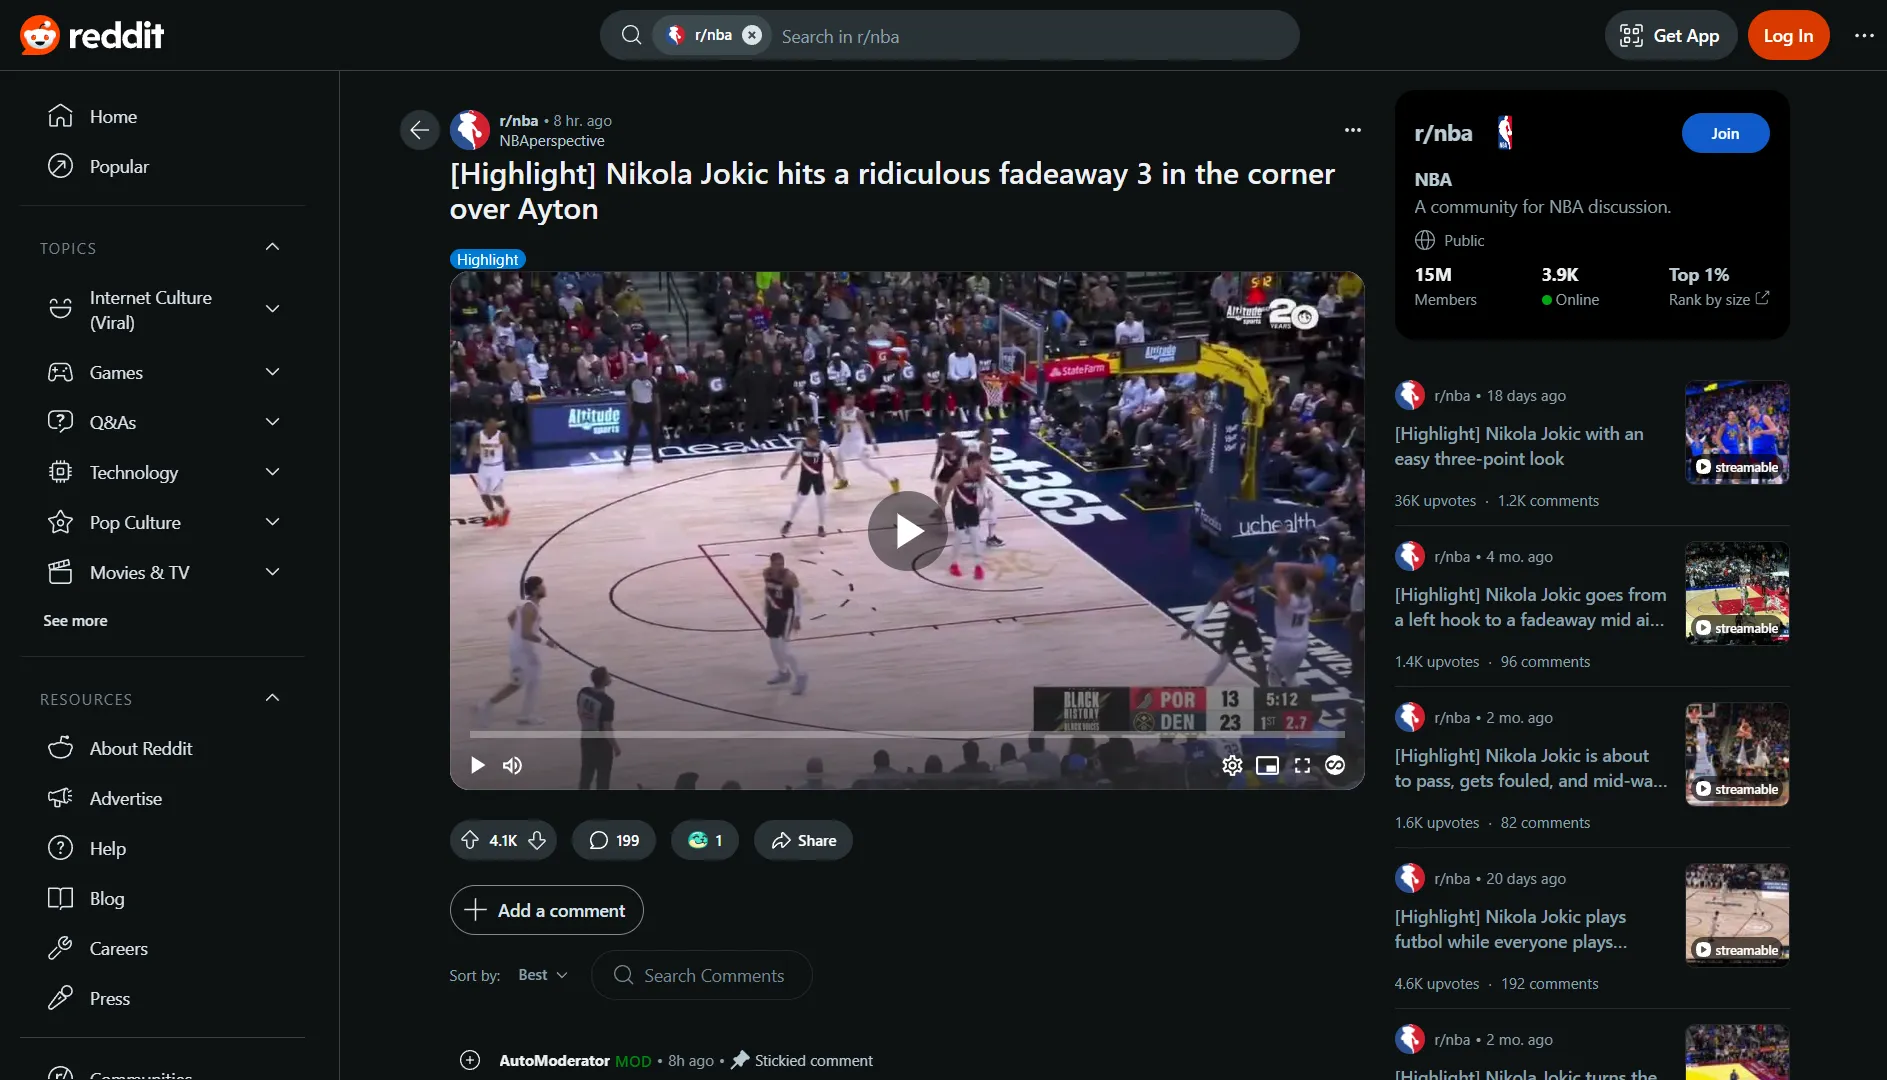The image size is (1887, 1080).
Task: Click the back arrow to return to feed
Action: [x=419, y=129]
